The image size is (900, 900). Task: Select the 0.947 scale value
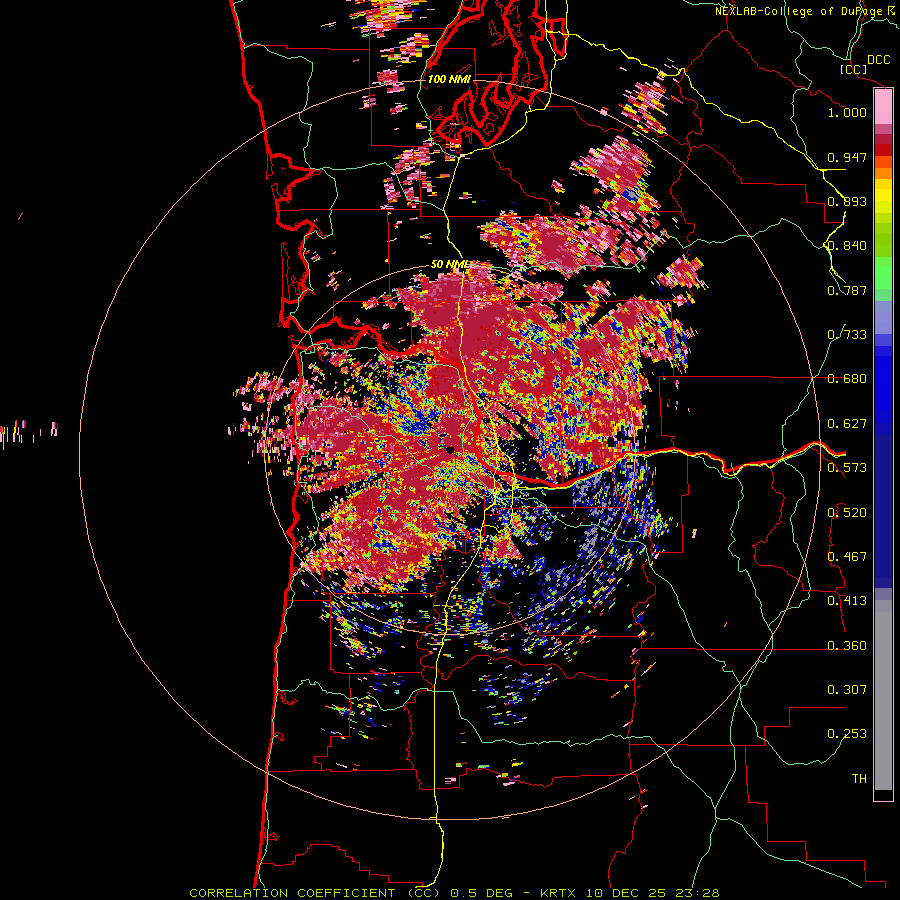847,157
